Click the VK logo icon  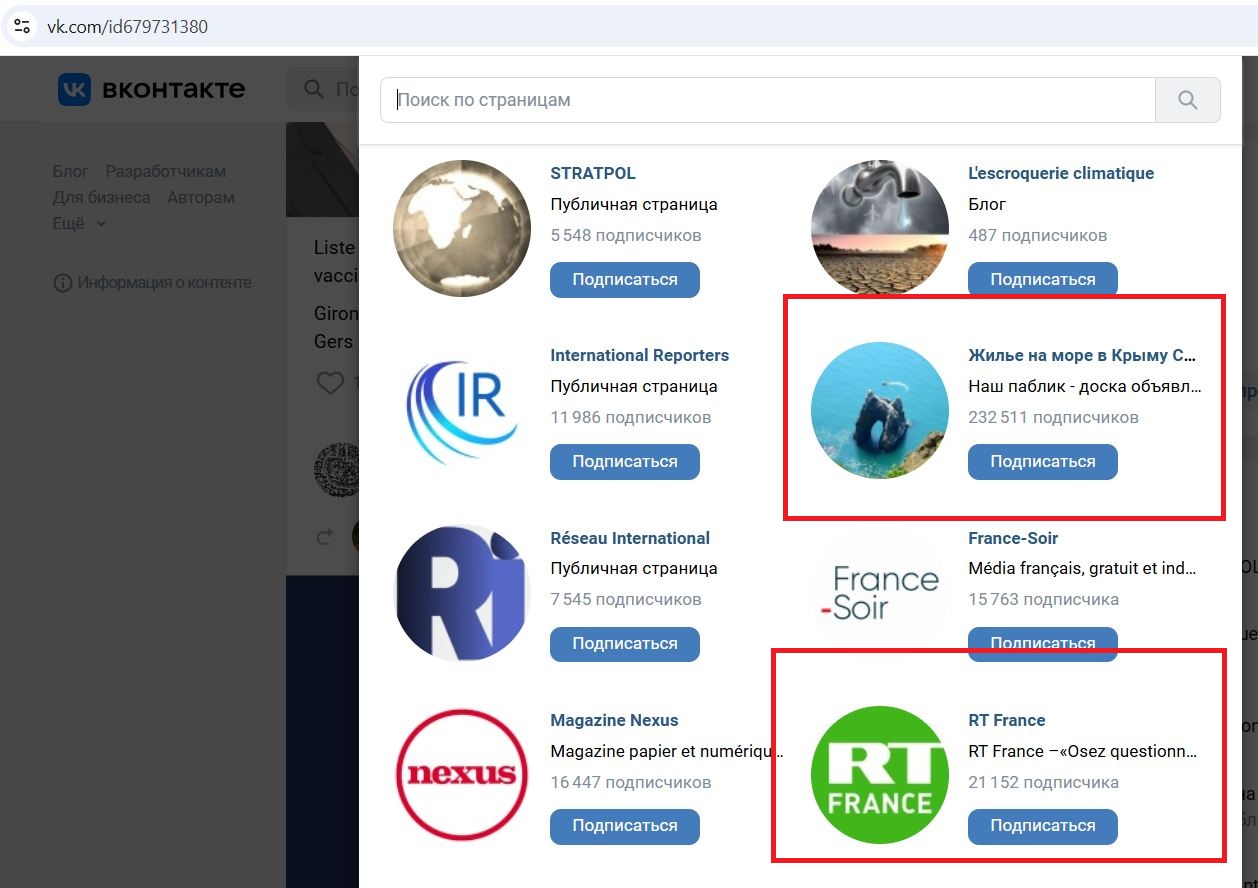tap(75, 90)
